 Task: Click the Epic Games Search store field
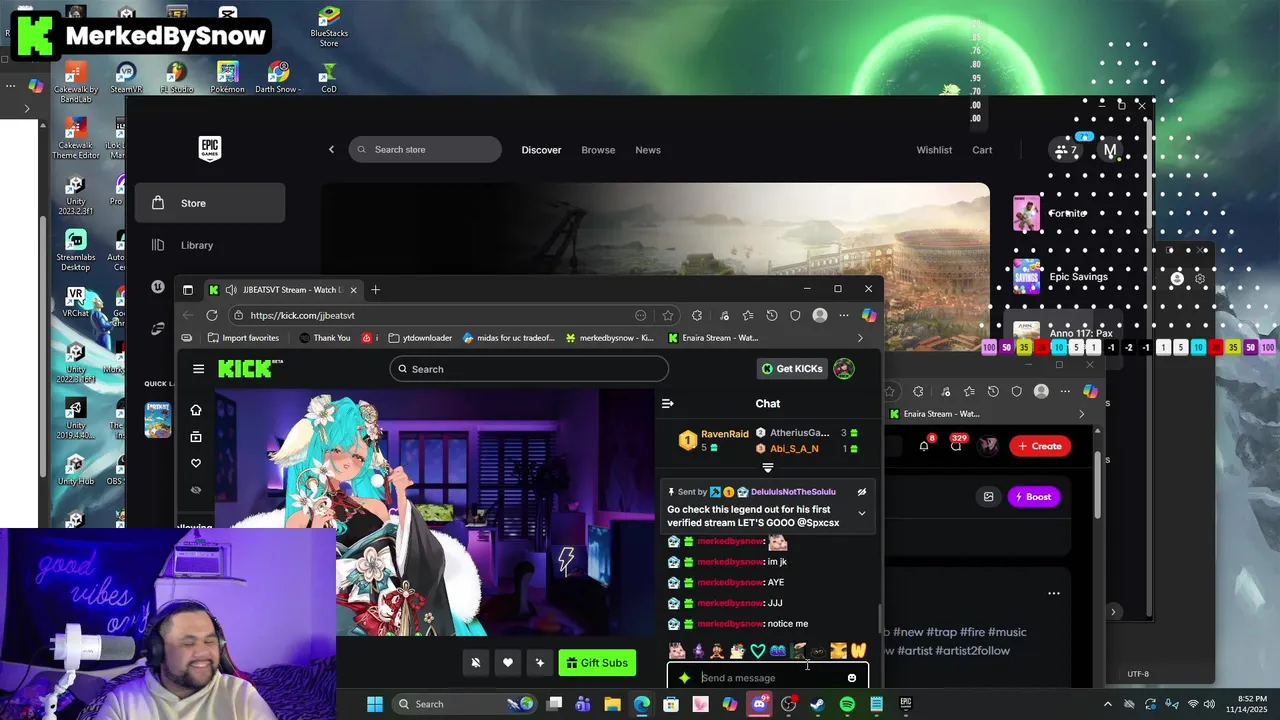(425, 150)
